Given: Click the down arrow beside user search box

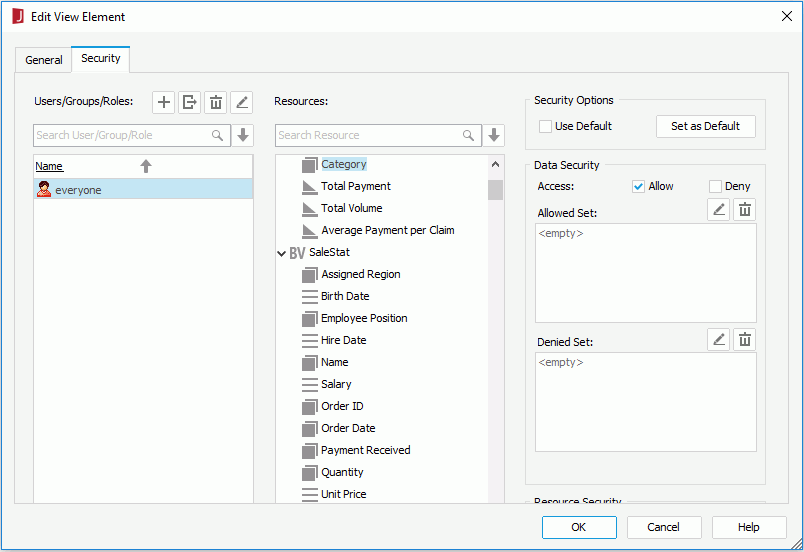Looking at the screenshot, I should [243, 135].
